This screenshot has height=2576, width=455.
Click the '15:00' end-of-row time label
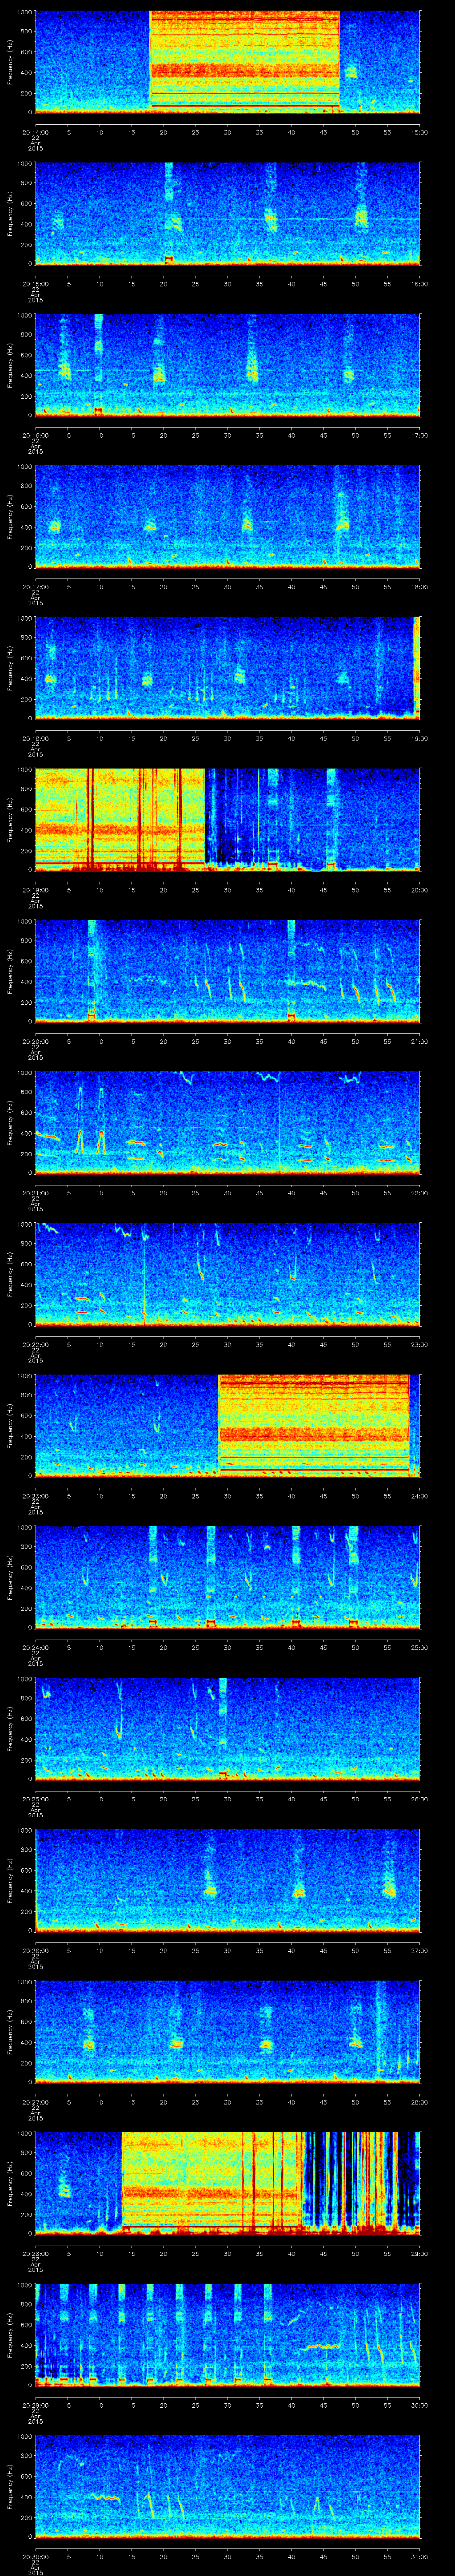click(420, 132)
